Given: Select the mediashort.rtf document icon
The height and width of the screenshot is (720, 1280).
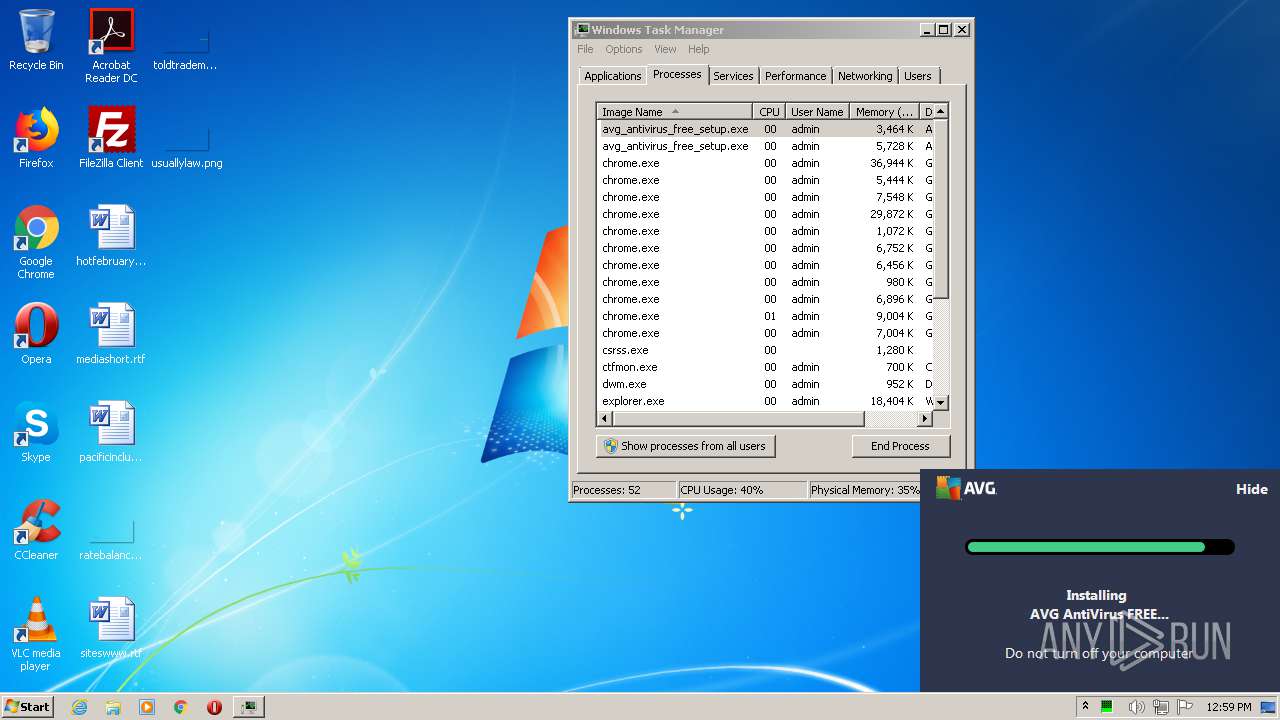Looking at the screenshot, I should (111, 334).
